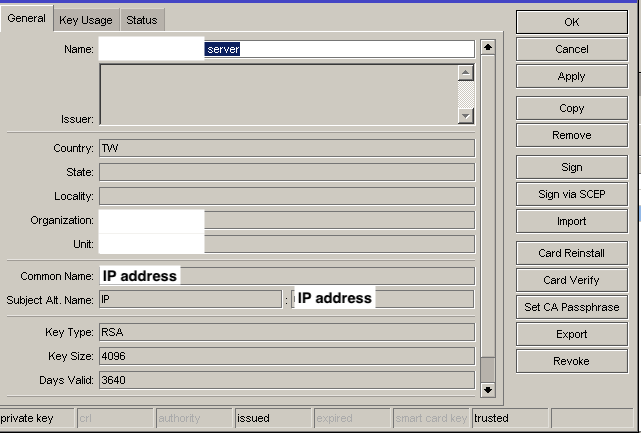Click the Country field showing TW
Viewport: 641px width, 433px height.
pyautogui.click(x=287, y=148)
